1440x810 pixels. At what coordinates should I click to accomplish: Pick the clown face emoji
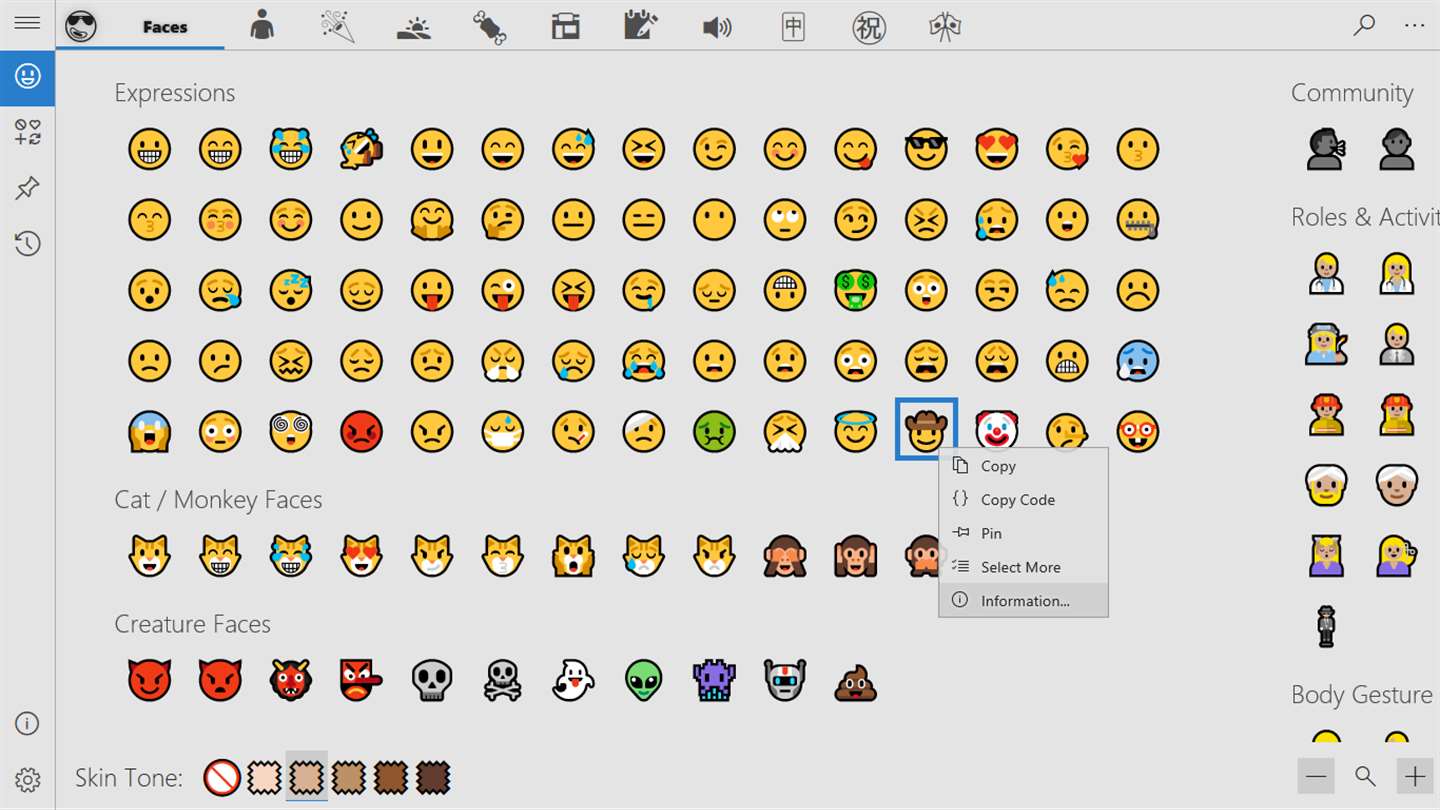click(x=997, y=431)
